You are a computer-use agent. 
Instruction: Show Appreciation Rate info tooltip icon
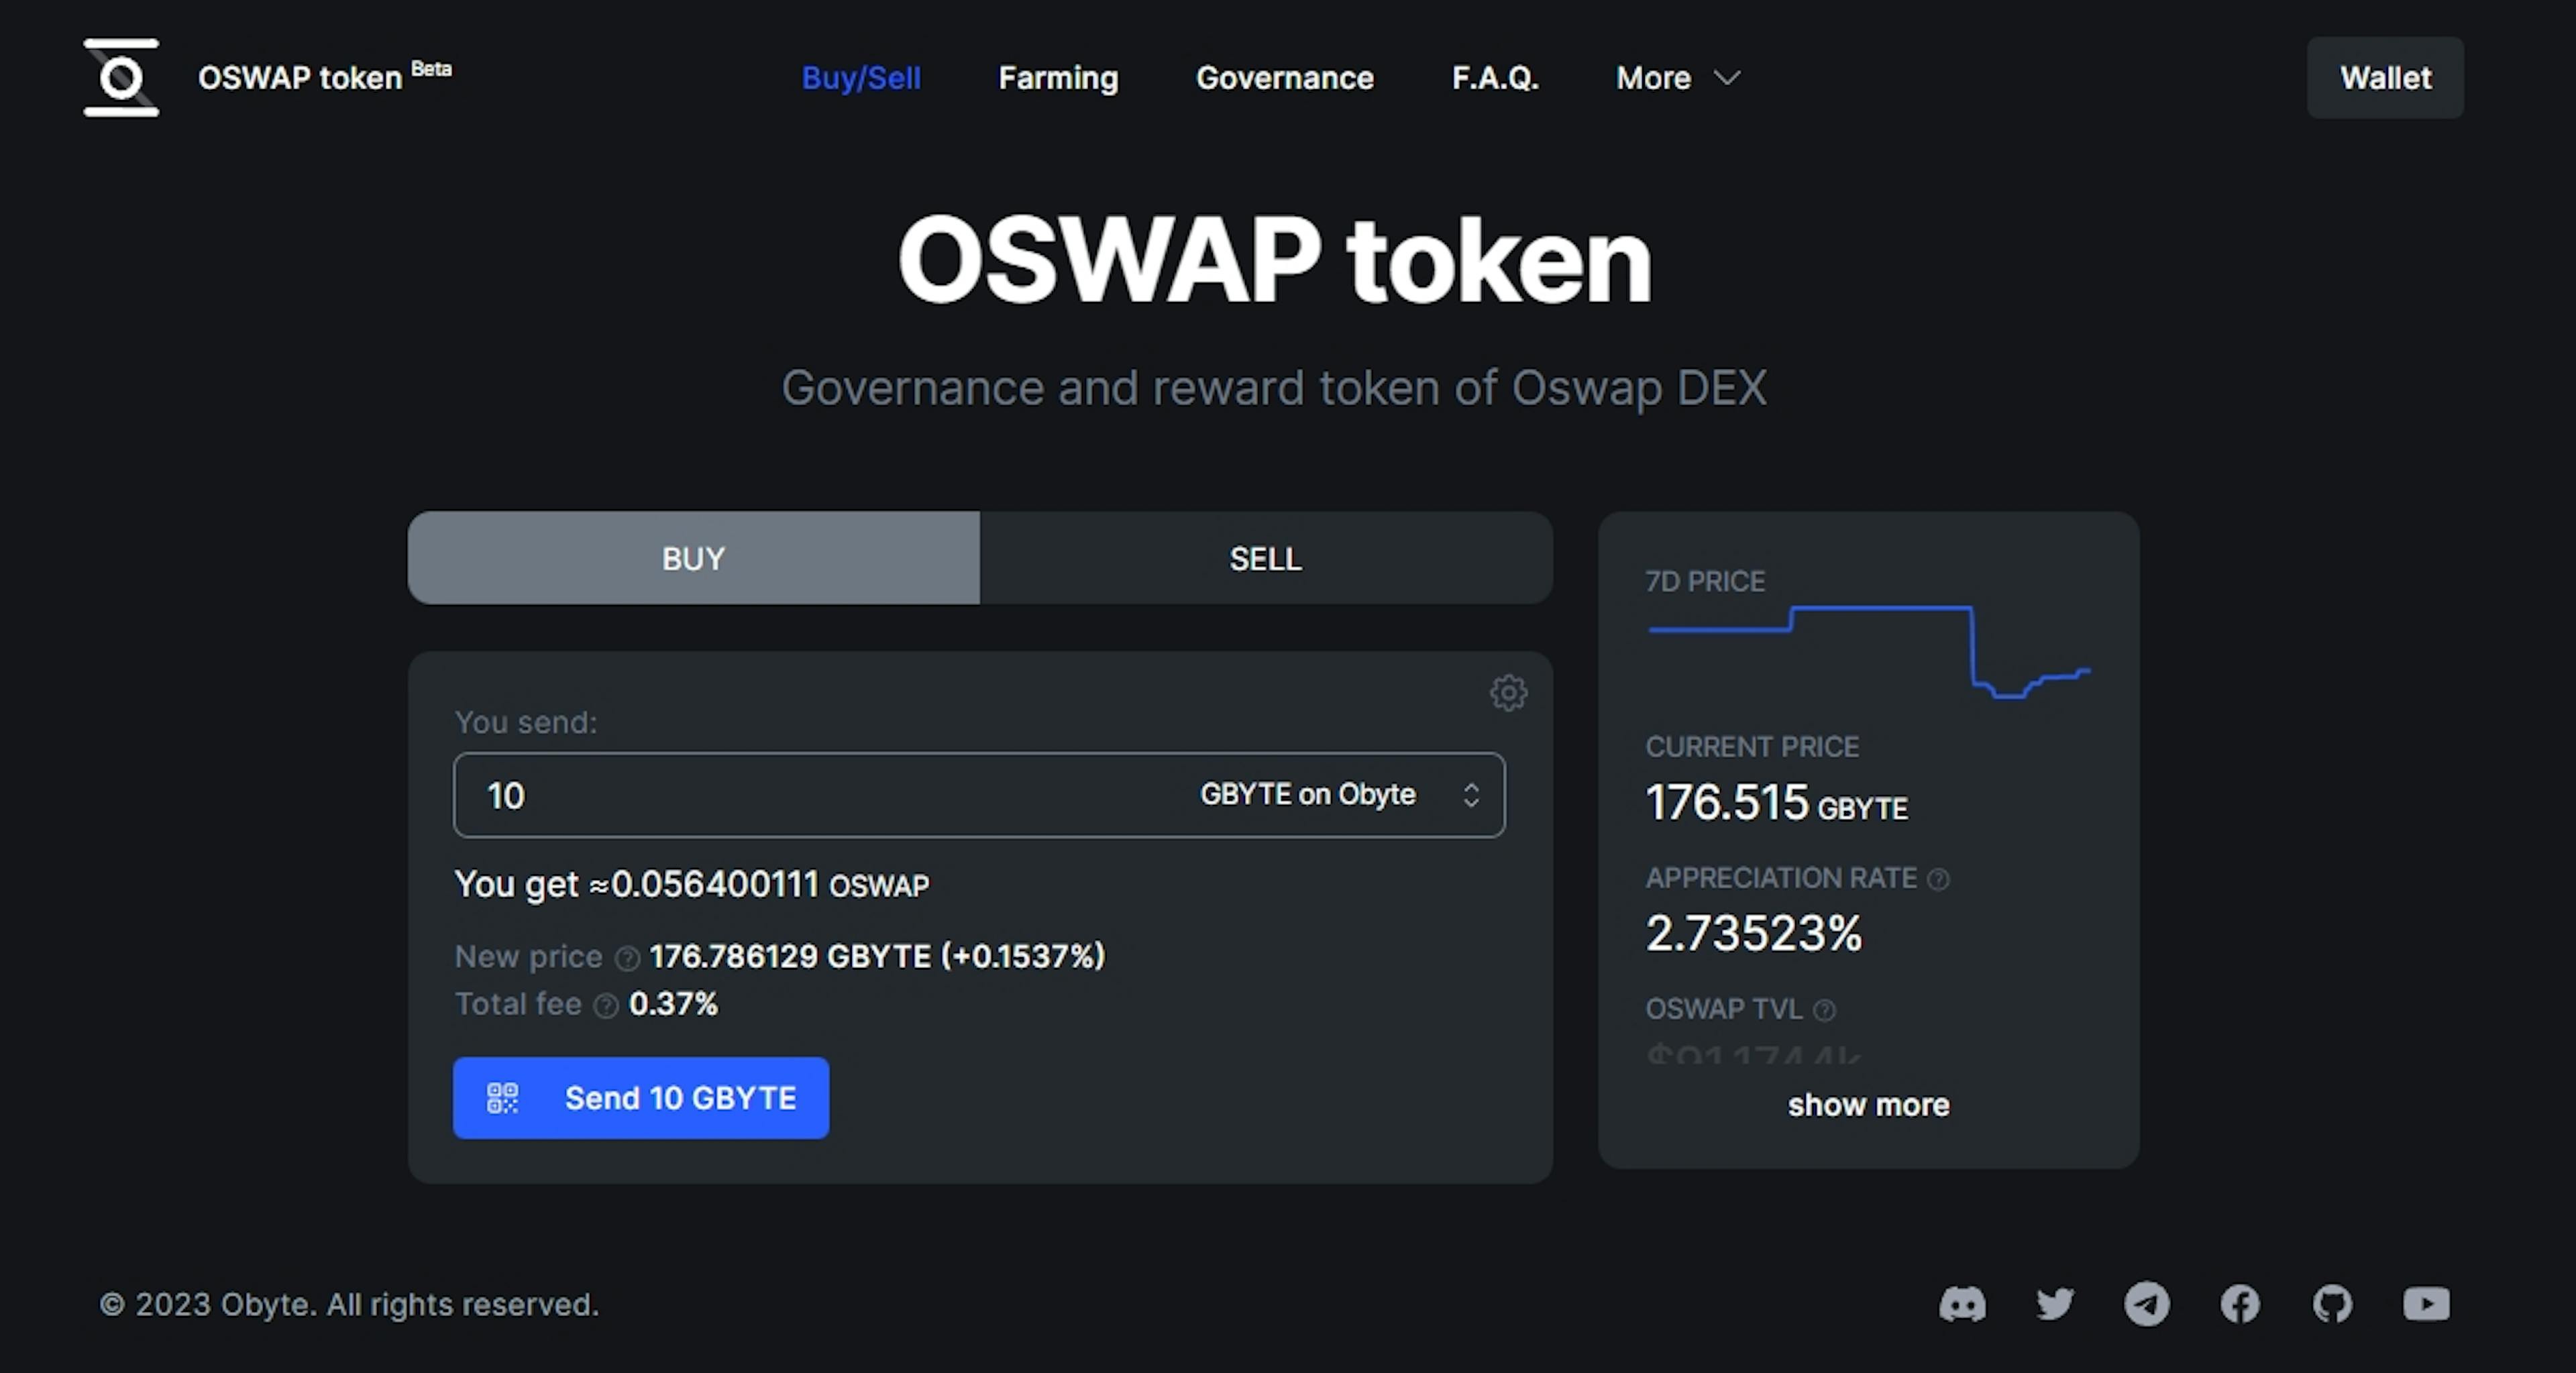tap(1938, 879)
